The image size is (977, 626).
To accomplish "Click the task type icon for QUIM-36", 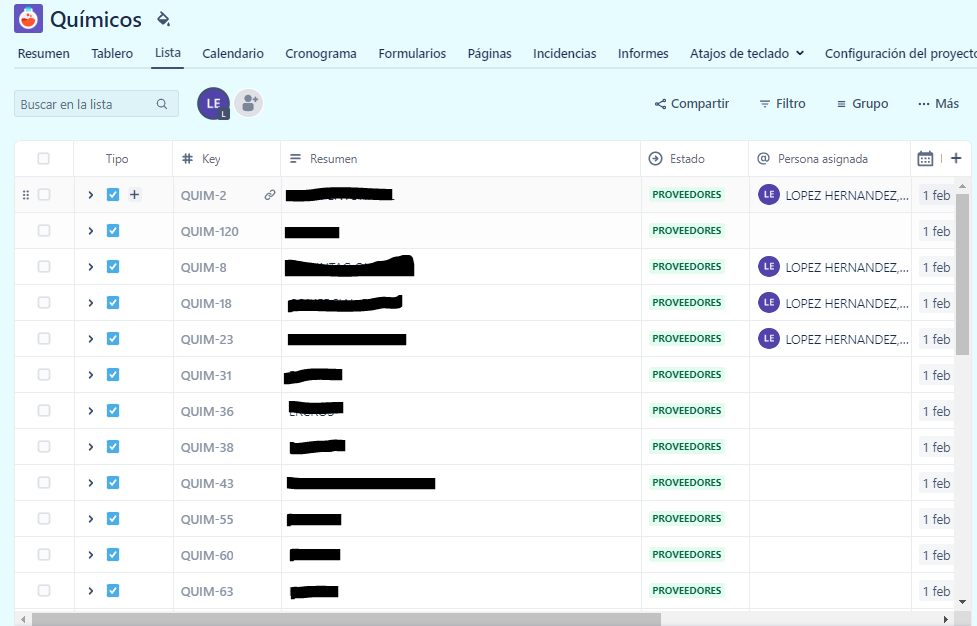I will point(113,411).
